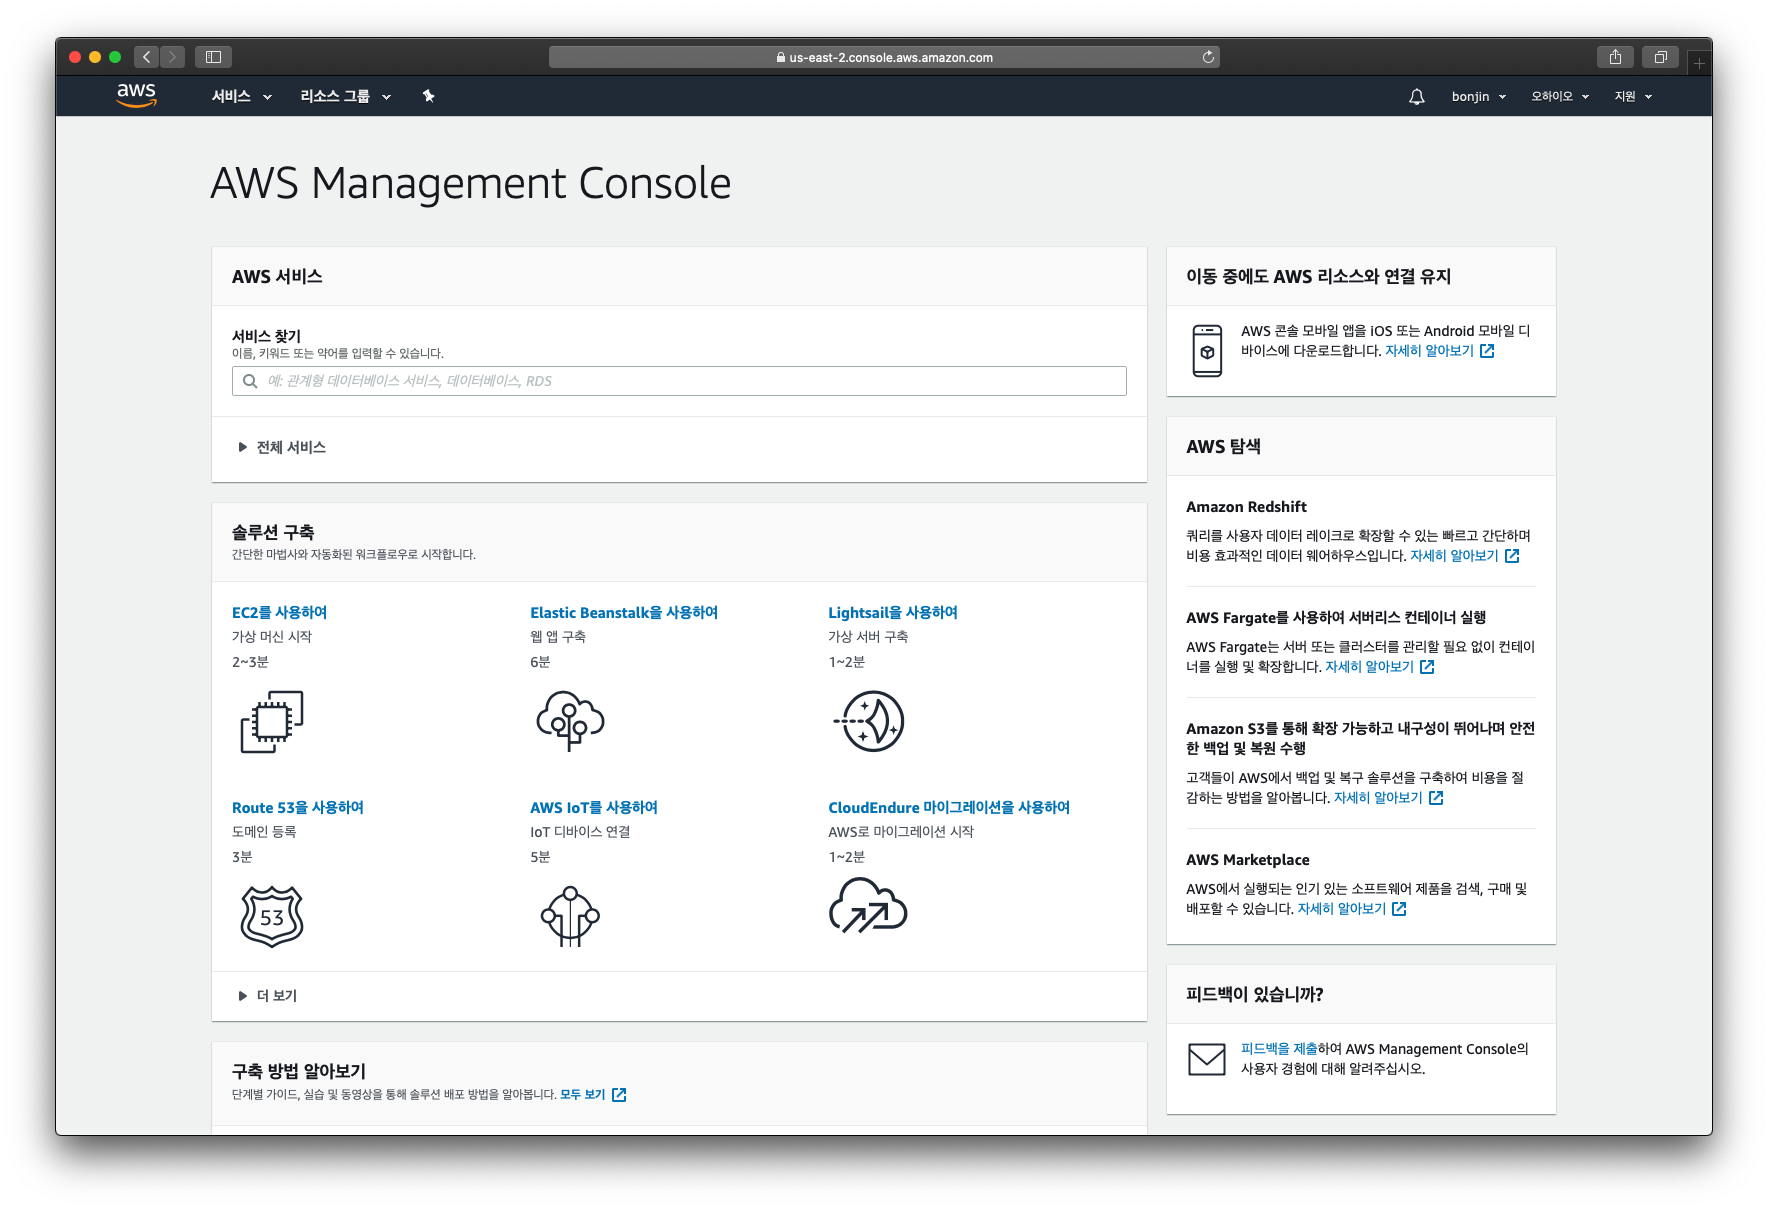Viewport: 1768px width, 1209px height.
Task: Go back with Safari back arrow
Action: point(147,57)
